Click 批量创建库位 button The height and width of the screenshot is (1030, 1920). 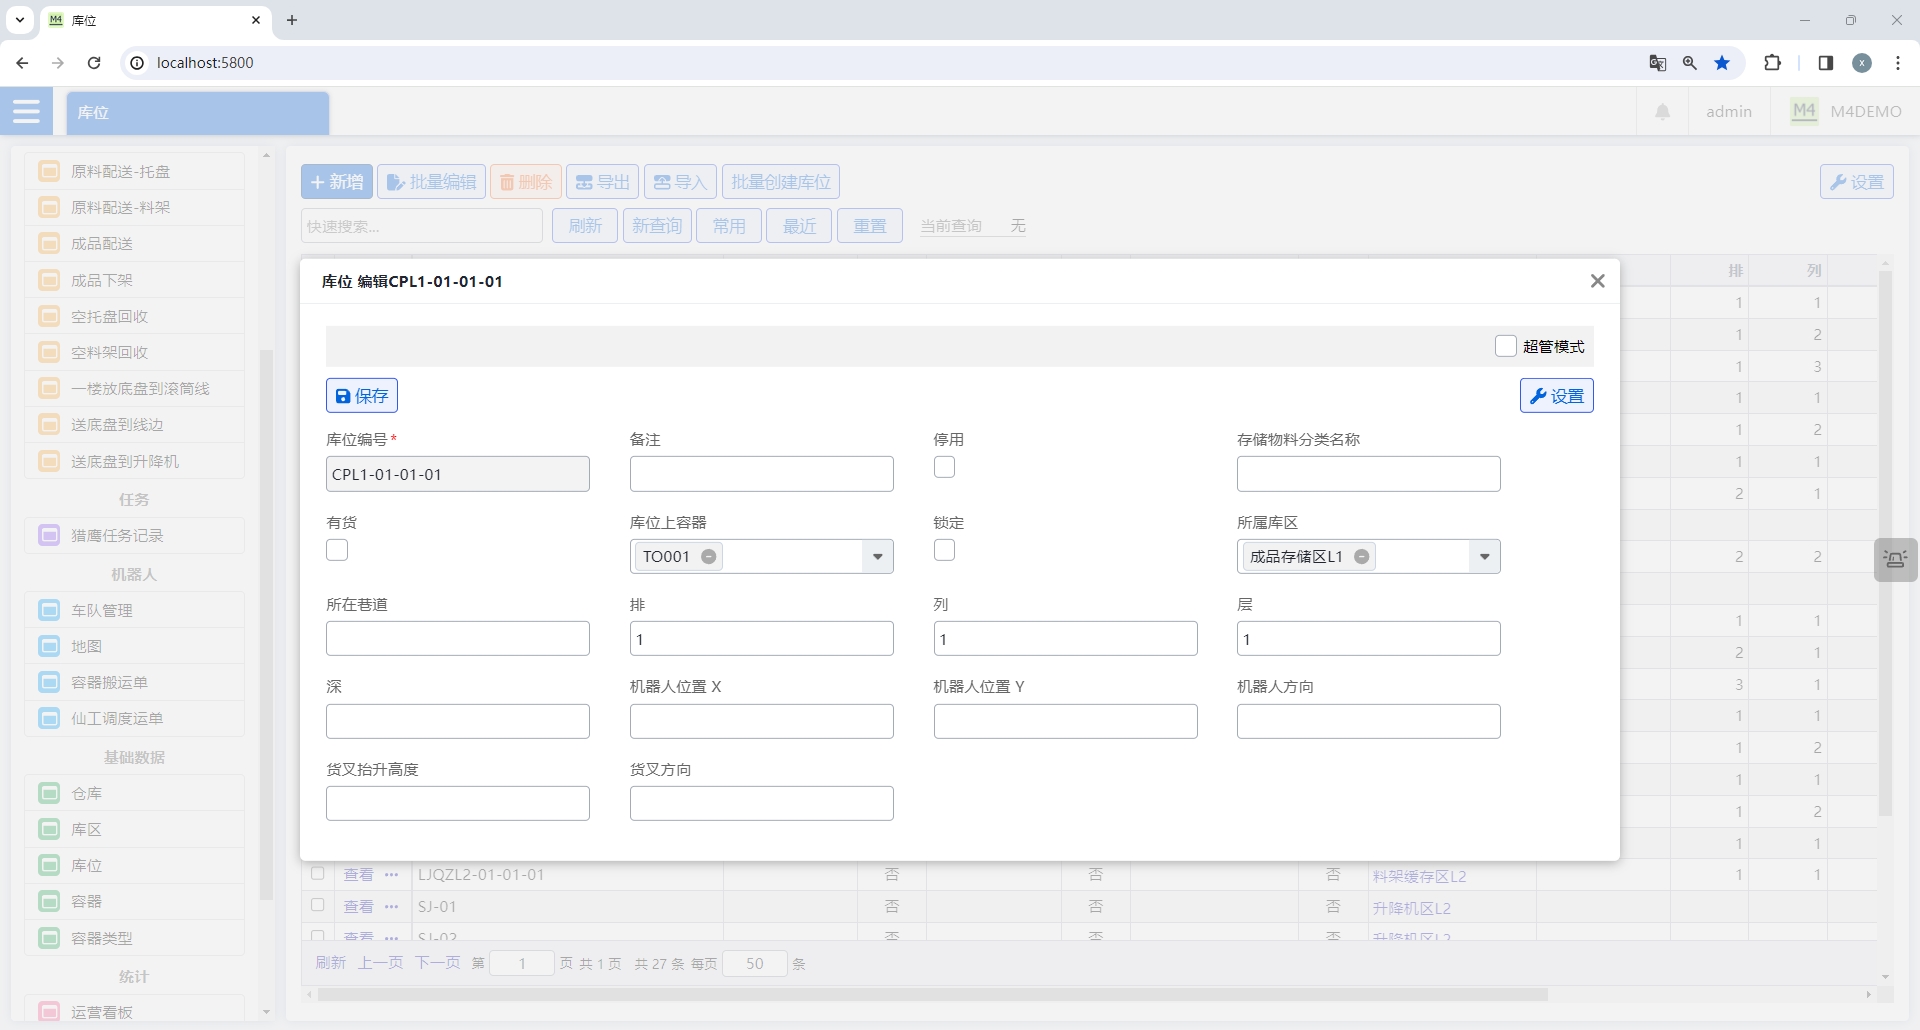point(781,182)
